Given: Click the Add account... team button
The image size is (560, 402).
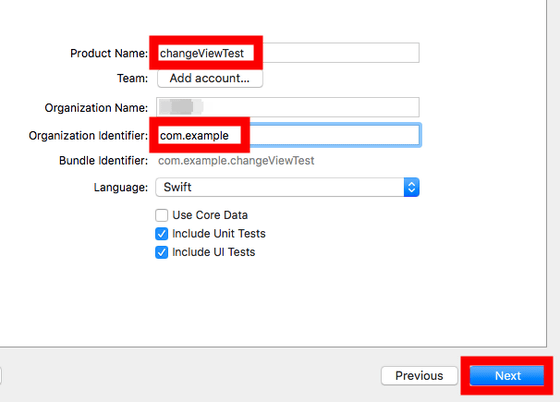Looking at the screenshot, I should tap(210, 78).
